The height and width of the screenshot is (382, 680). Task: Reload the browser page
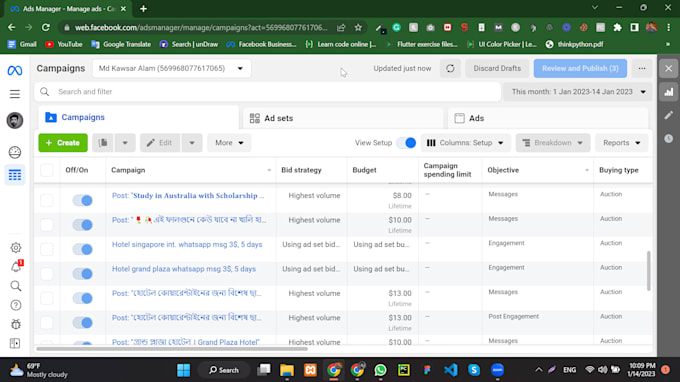point(46,27)
